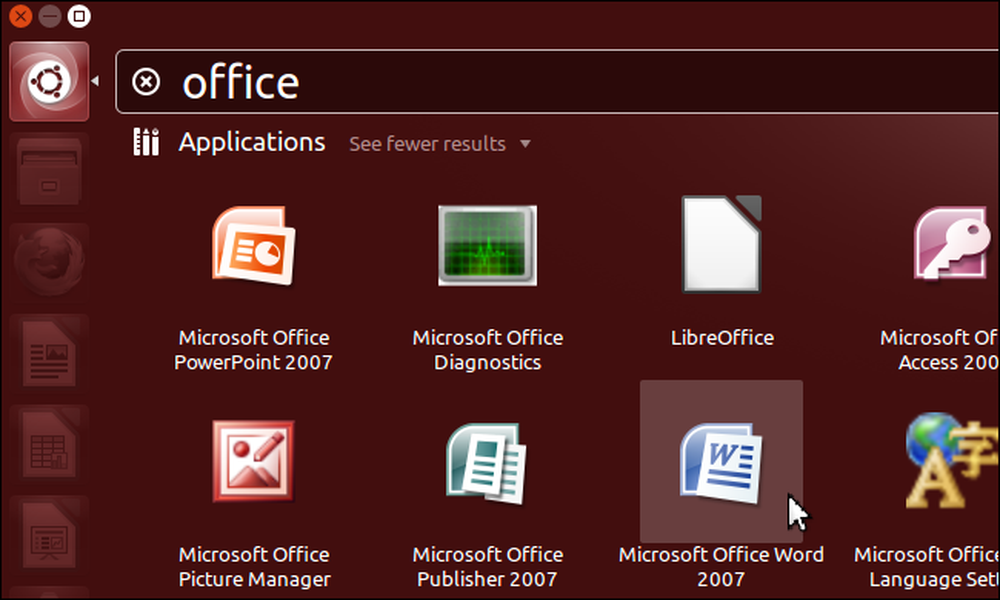Open Microsoft Office Language Settings icon
The image size is (1000, 600).
[952, 460]
